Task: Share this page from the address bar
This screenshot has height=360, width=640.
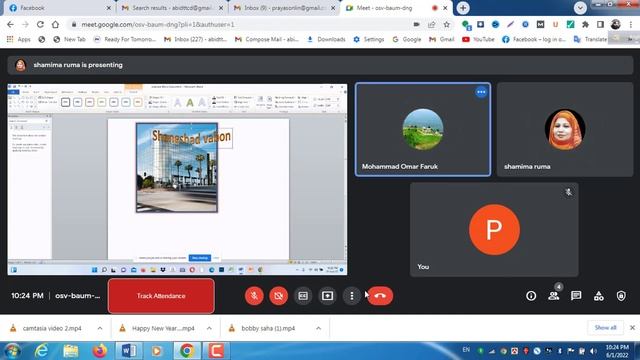Action: tap(431, 24)
